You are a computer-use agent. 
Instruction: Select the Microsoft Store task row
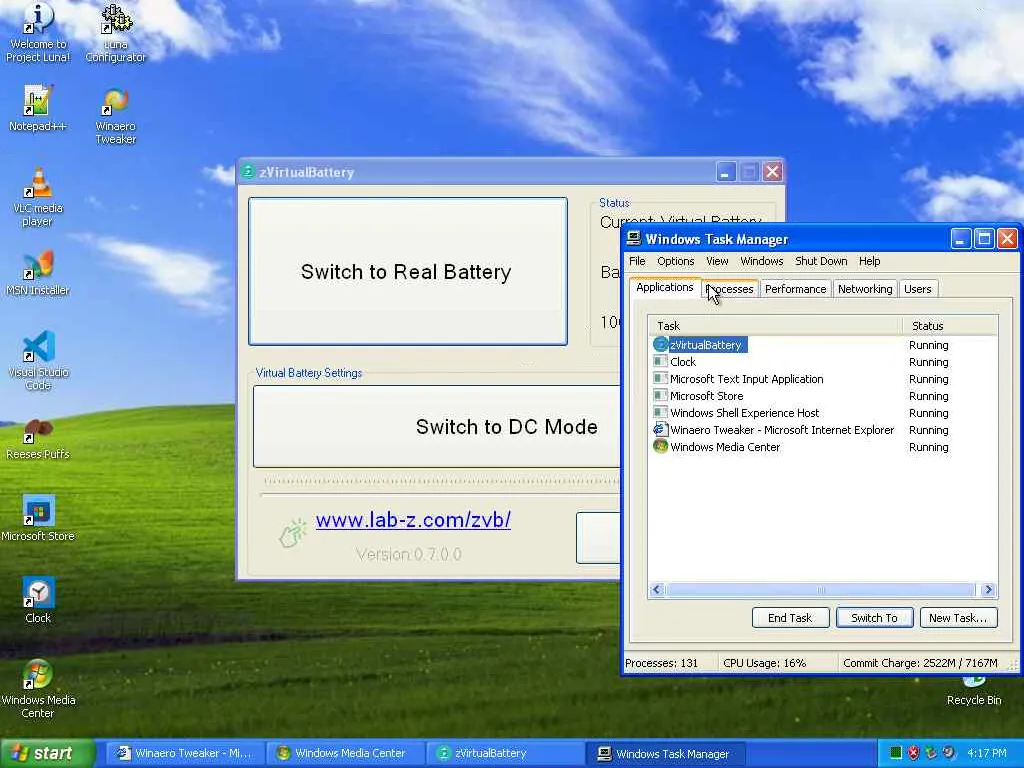pyautogui.click(x=823, y=396)
